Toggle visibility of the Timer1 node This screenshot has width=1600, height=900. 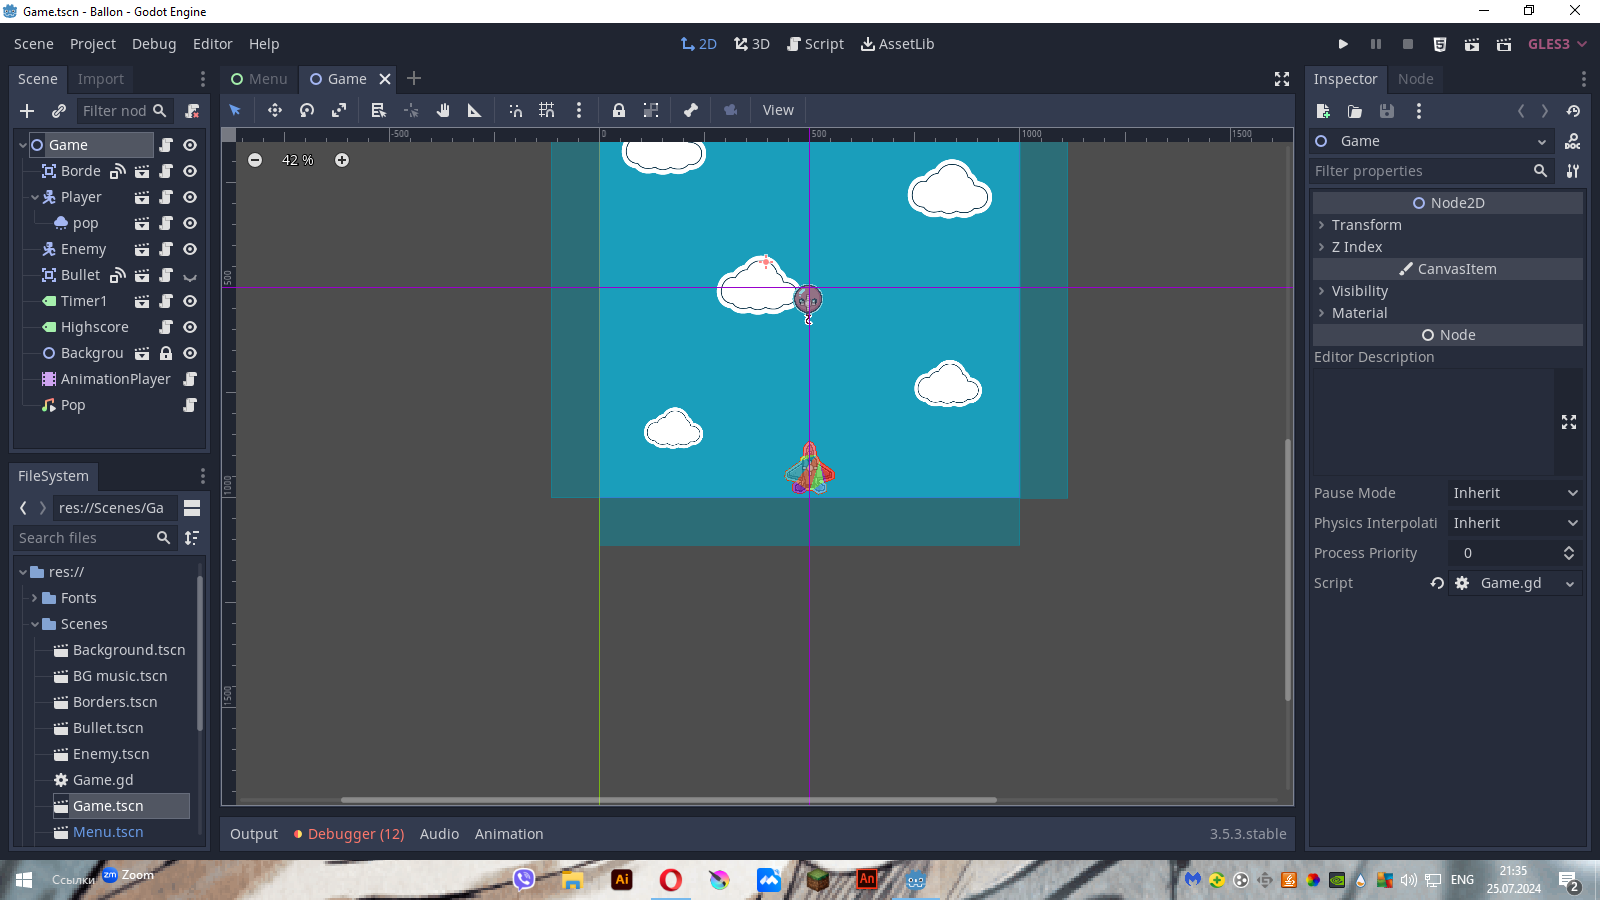(x=189, y=301)
